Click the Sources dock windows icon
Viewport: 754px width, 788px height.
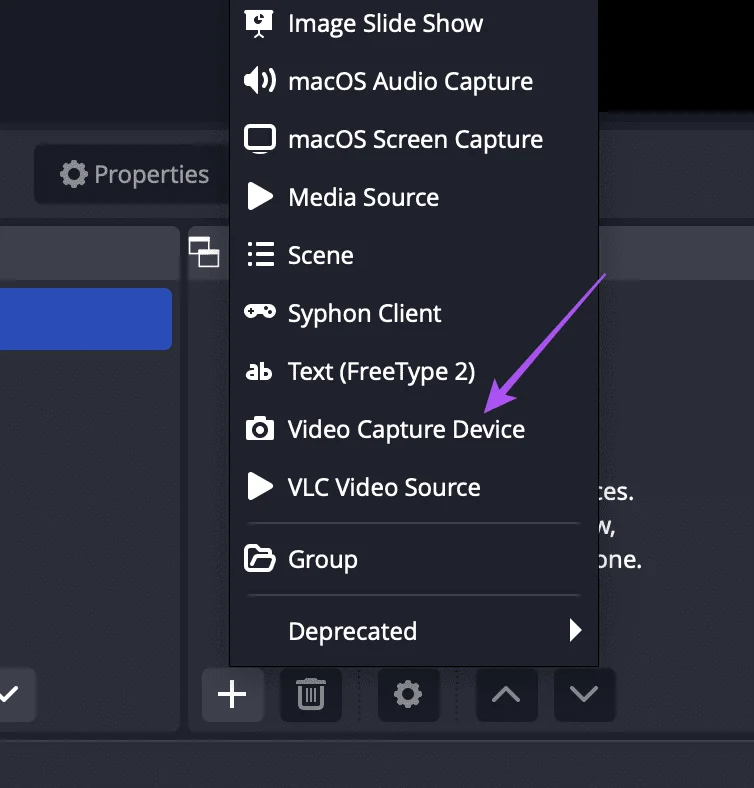coord(204,252)
